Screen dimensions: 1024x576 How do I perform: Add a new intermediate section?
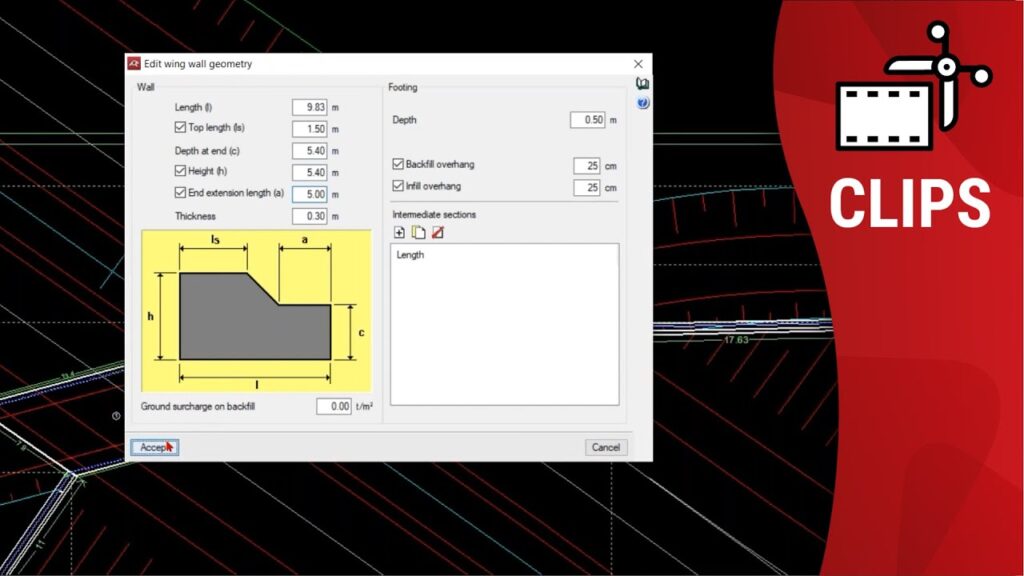coord(399,232)
